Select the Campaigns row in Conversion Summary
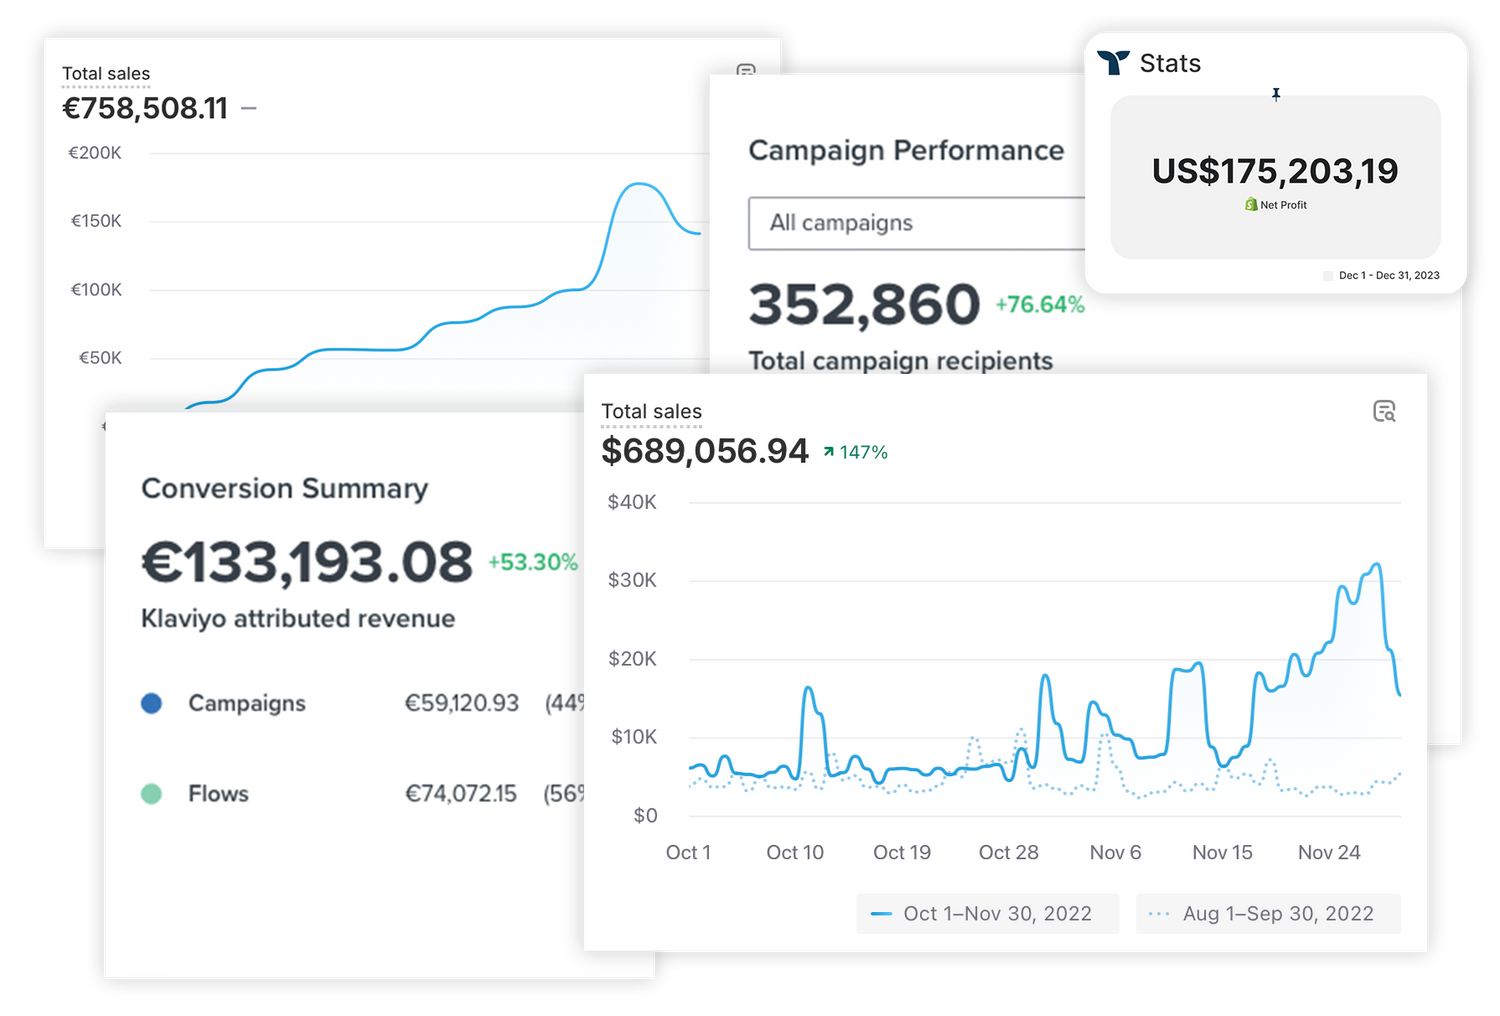This screenshot has height=1016, width=1500. click(x=247, y=704)
